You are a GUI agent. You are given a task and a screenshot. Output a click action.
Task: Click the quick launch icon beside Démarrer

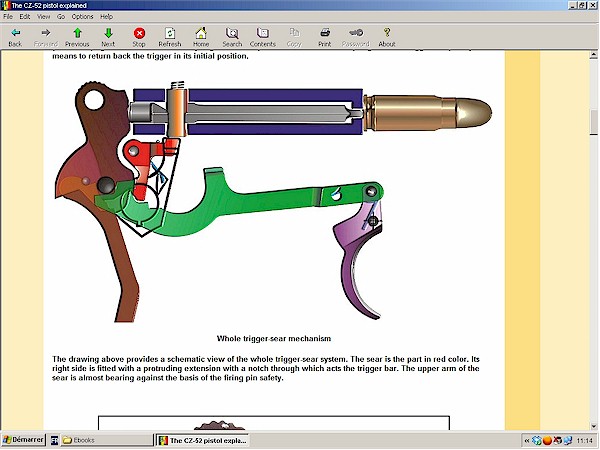54,440
